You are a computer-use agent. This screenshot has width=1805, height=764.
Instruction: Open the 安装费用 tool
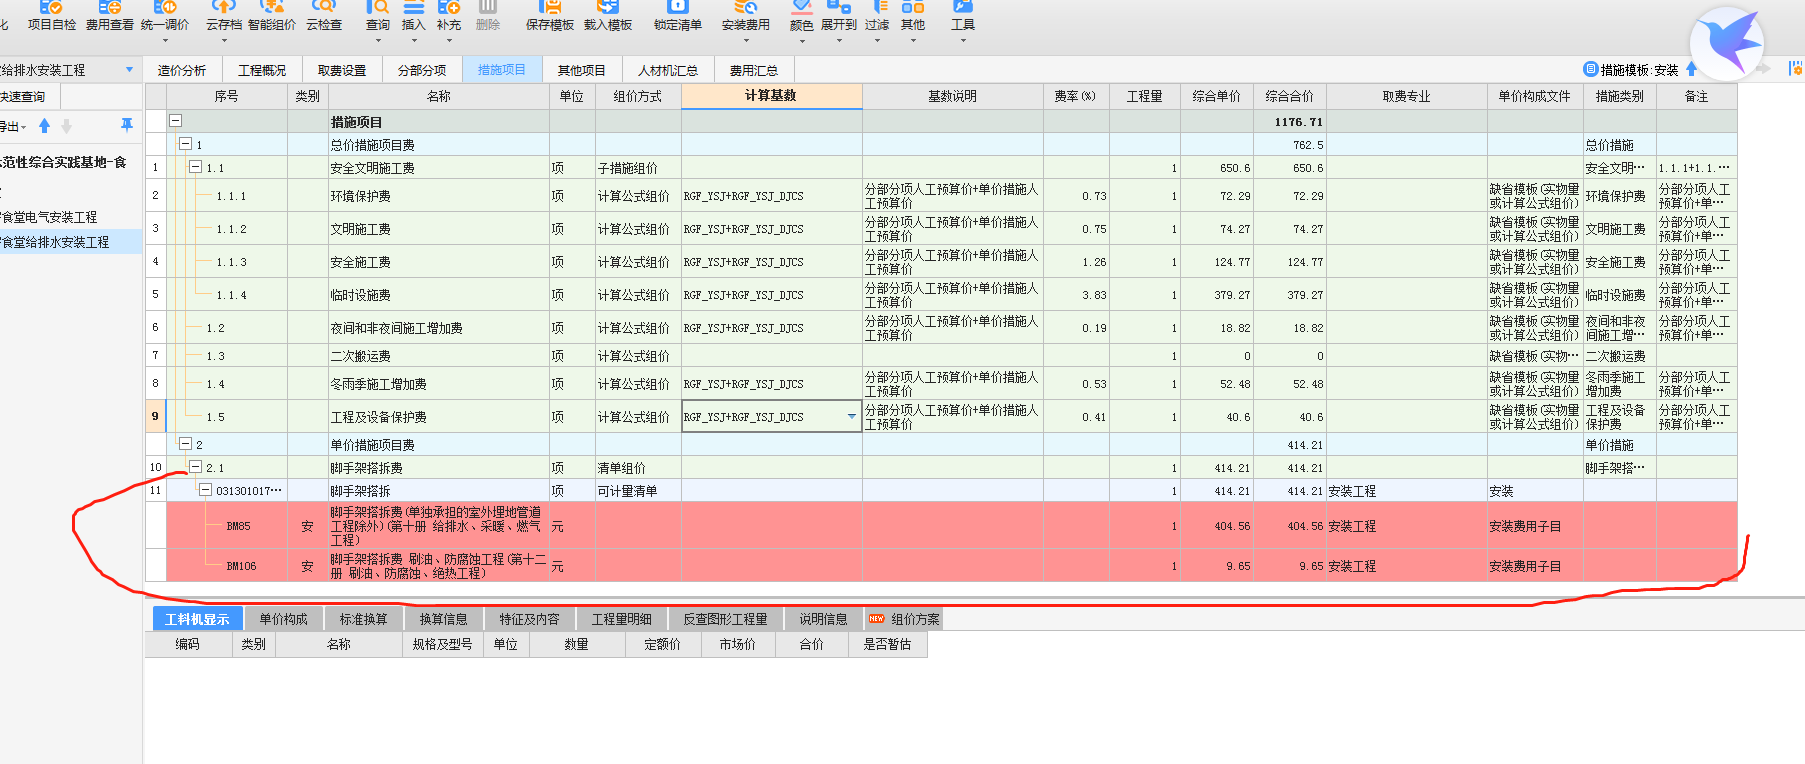746,16
